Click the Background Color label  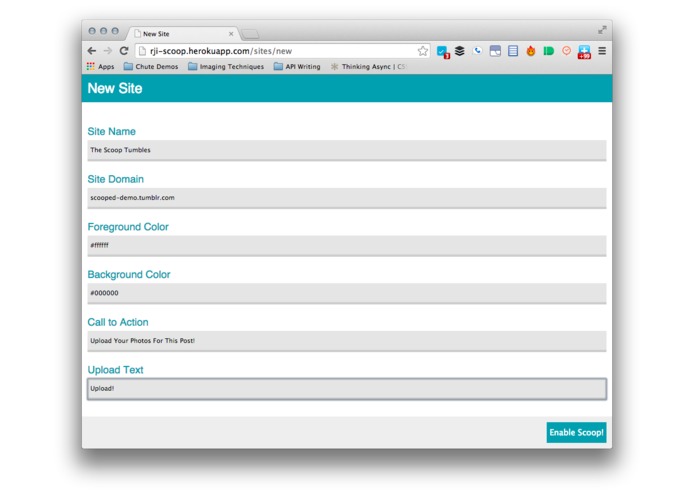point(129,275)
